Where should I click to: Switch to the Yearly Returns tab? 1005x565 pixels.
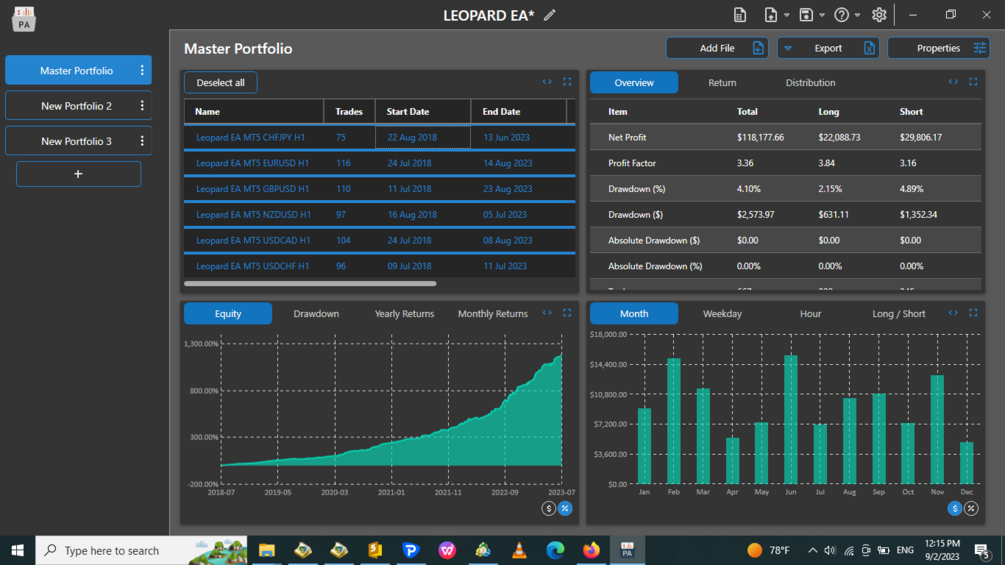pyautogui.click(x=404, y=313)
